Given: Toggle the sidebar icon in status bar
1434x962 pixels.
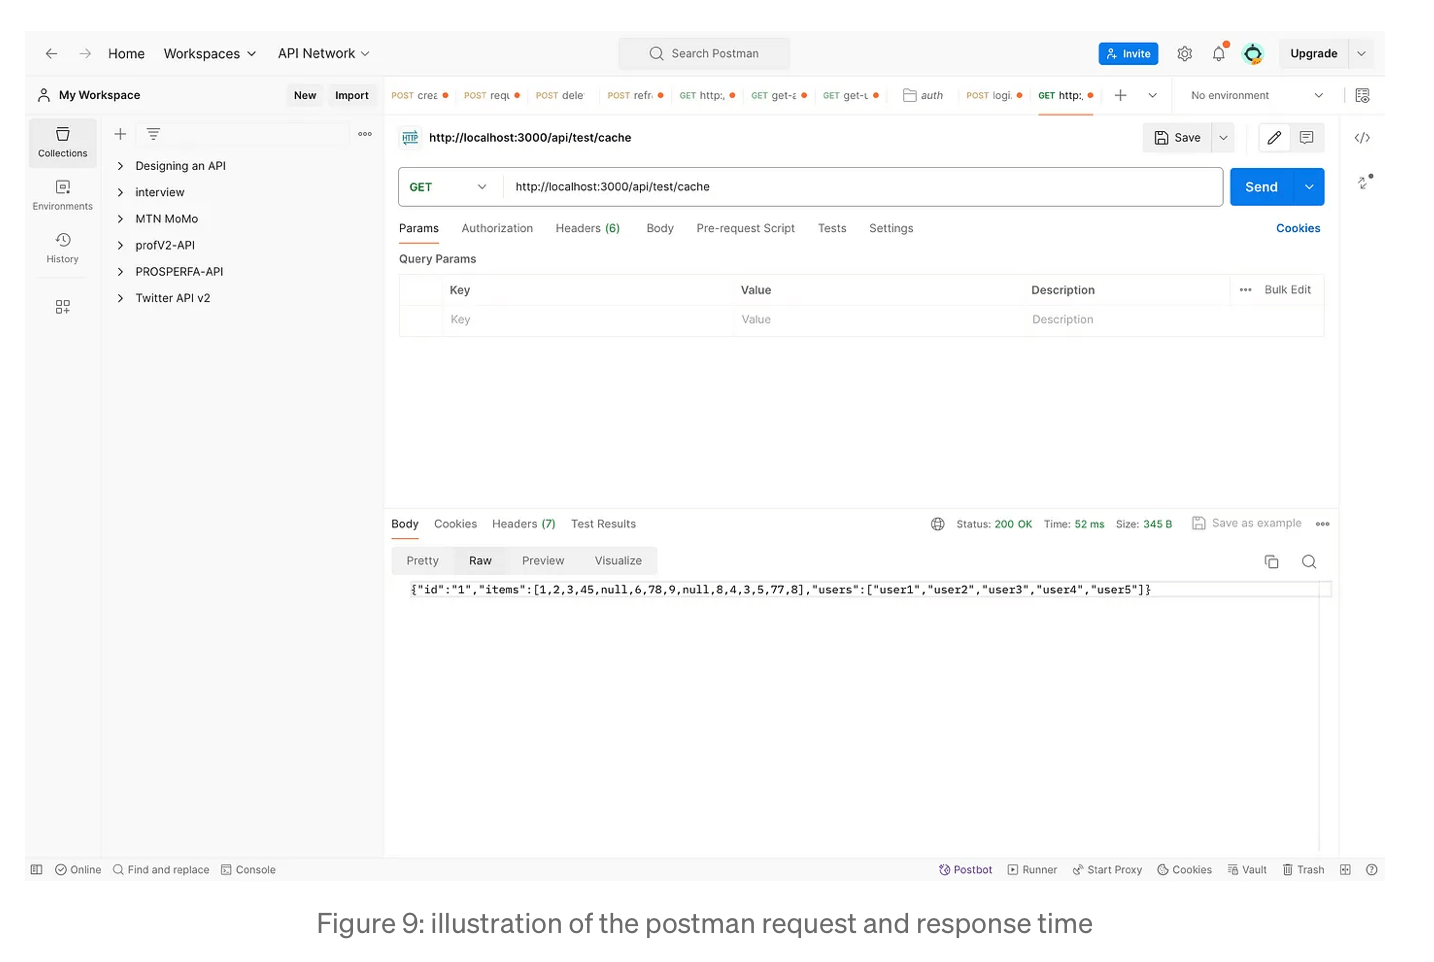Looking at the screenshot, I should click(37, 870).
